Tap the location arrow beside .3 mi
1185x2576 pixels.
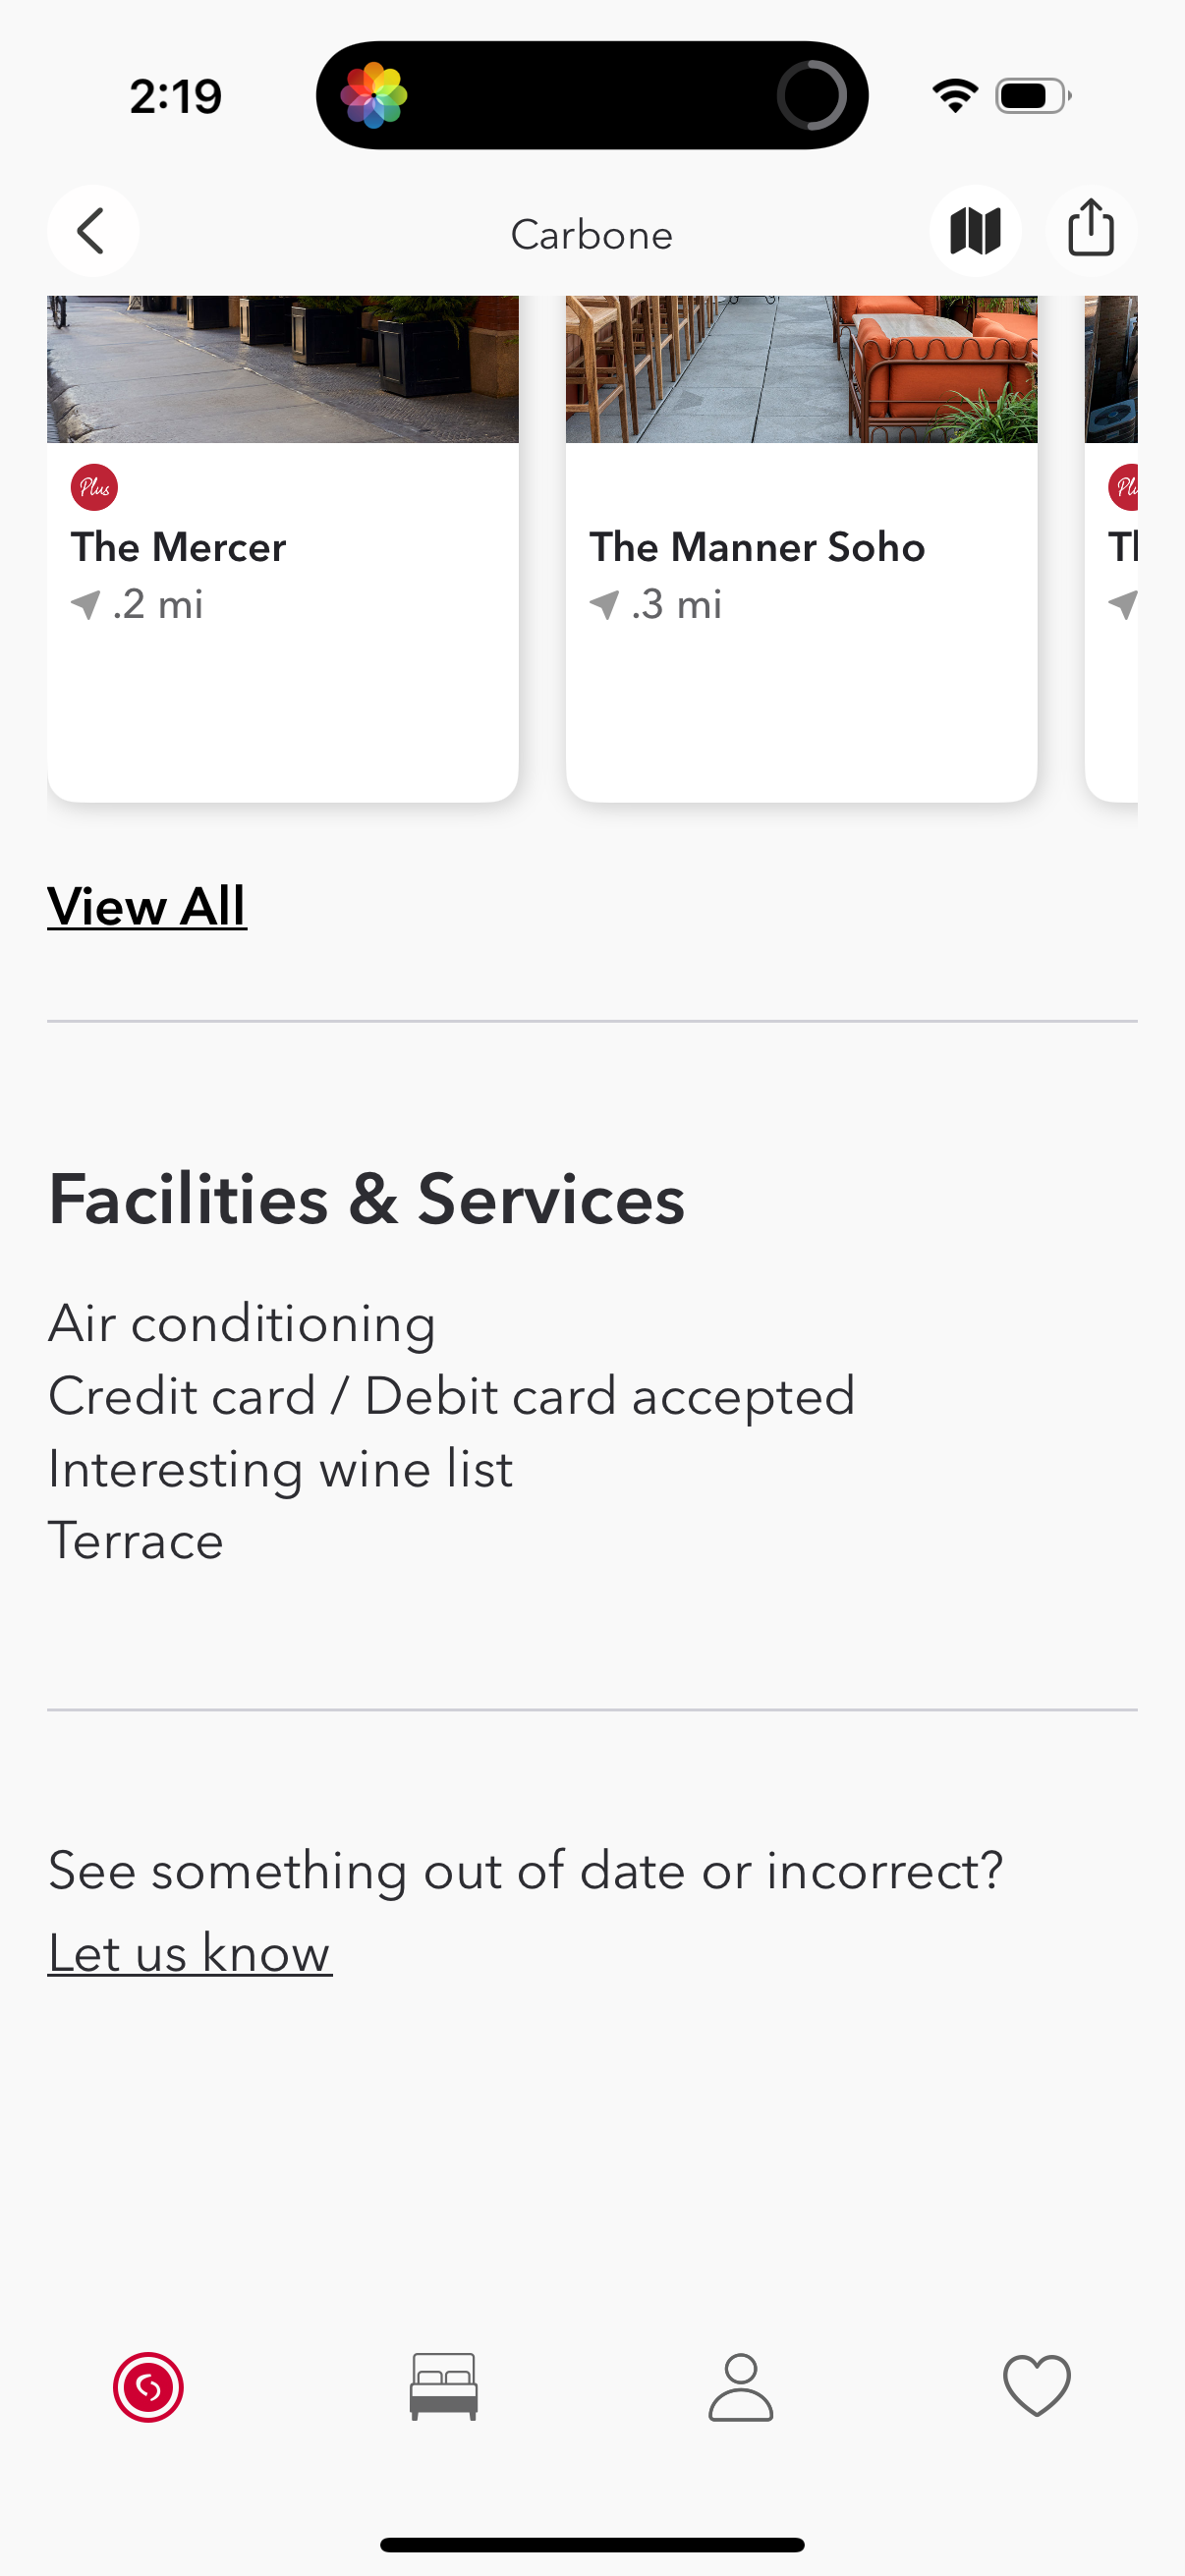click(x=604, y=604)
